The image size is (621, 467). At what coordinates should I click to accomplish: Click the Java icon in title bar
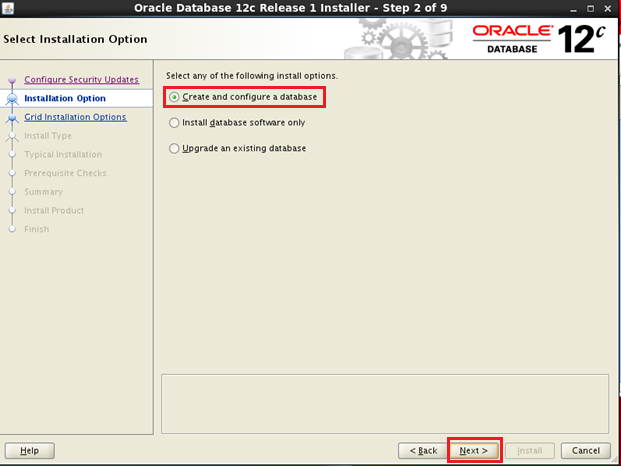point(8,8)
